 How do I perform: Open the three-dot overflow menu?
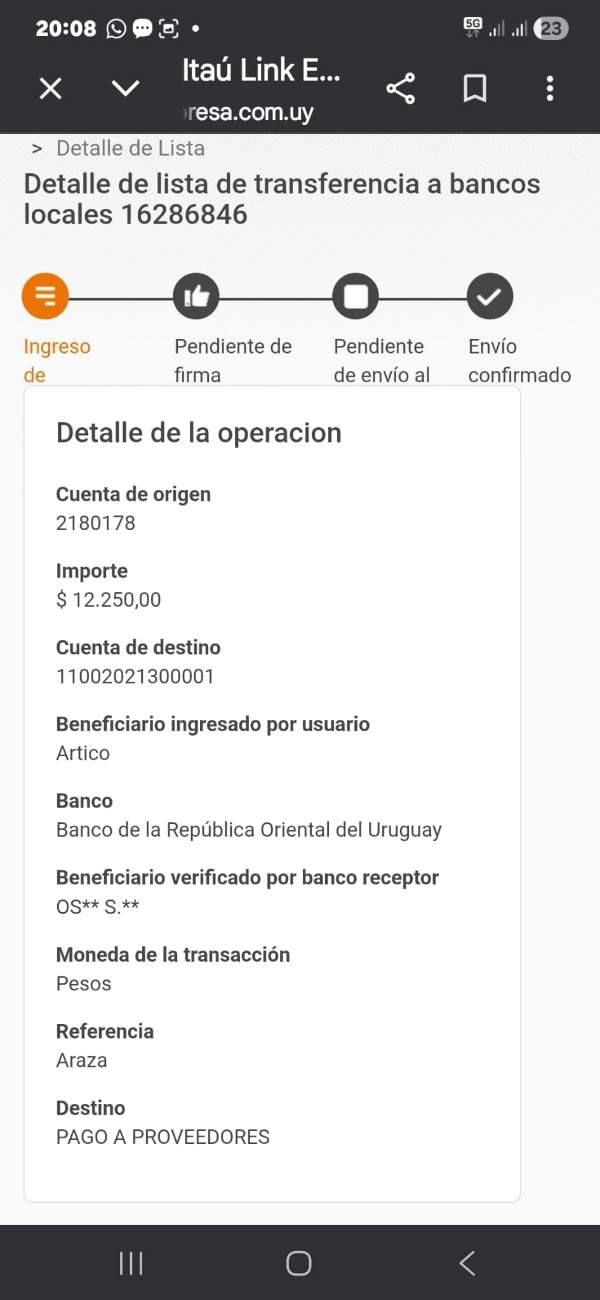(550, 89)
